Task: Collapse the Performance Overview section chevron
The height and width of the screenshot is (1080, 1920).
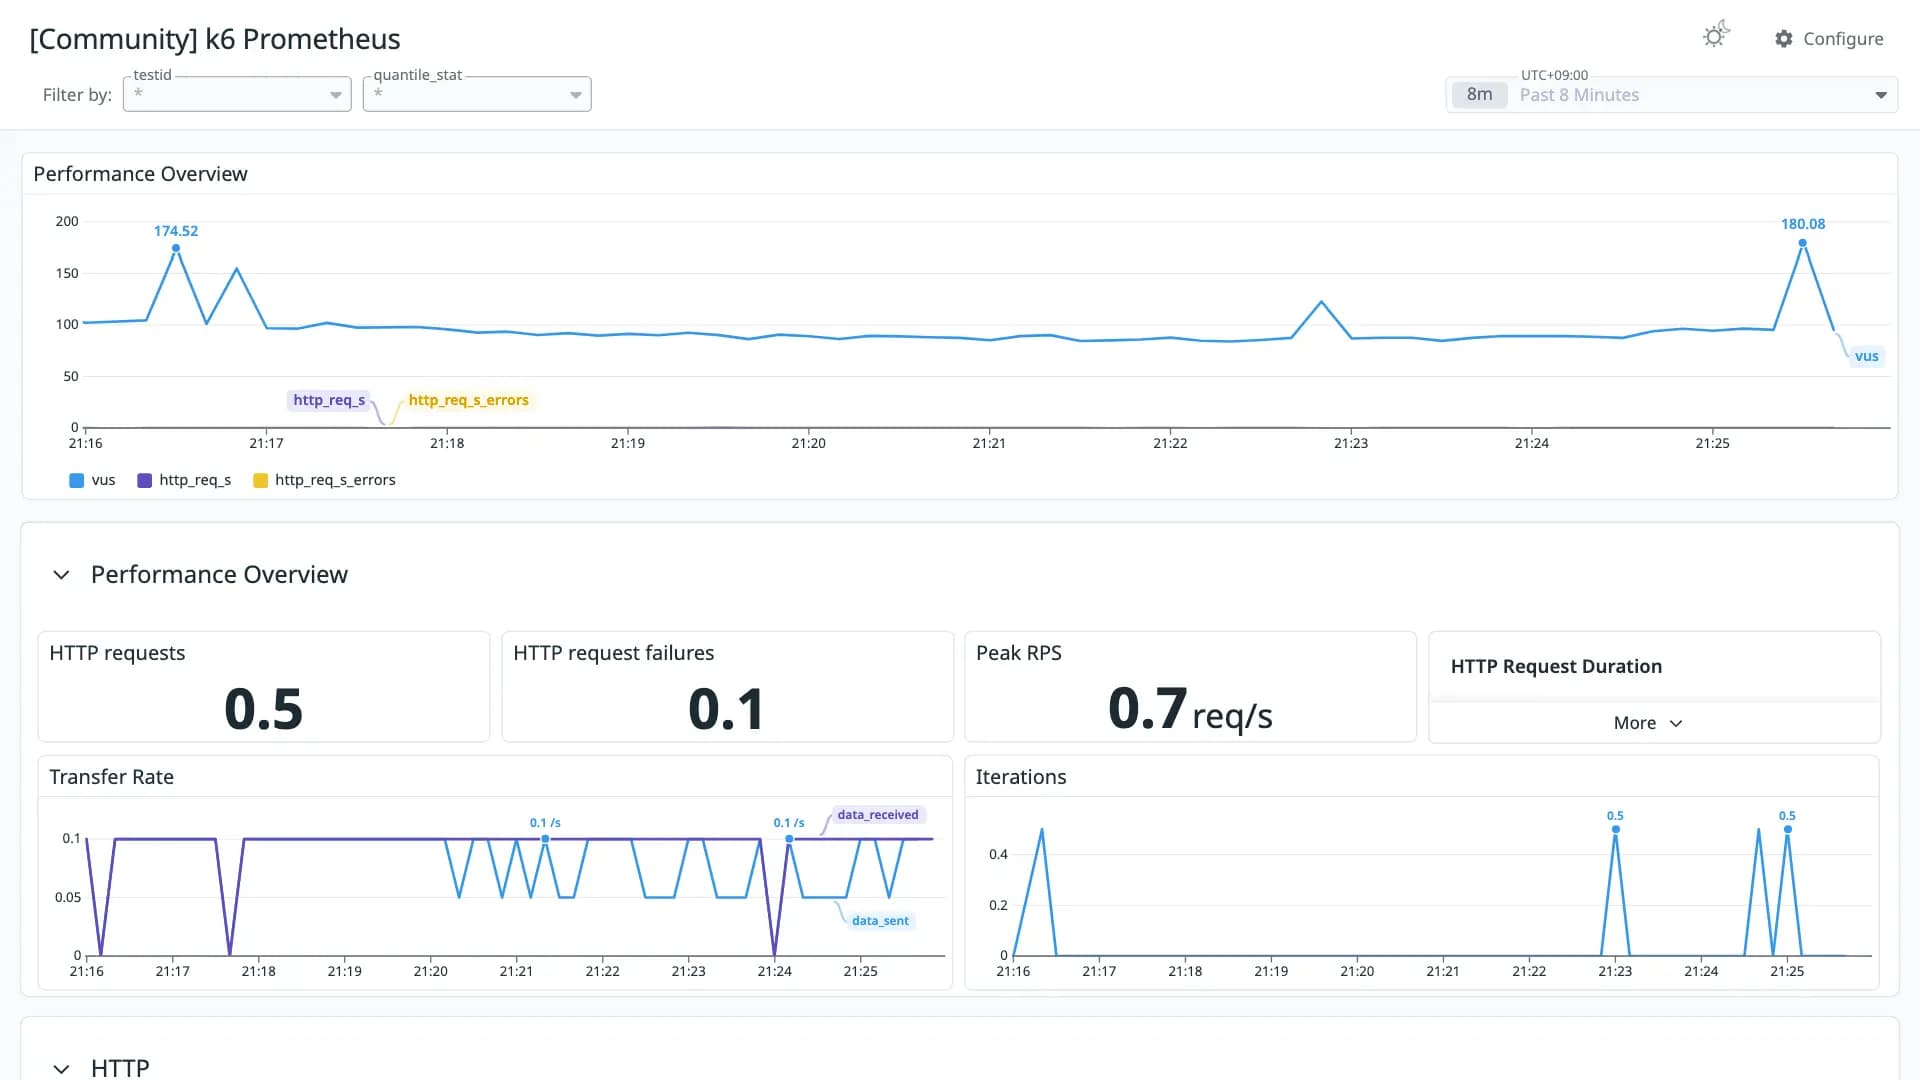Action: point(61,575)
